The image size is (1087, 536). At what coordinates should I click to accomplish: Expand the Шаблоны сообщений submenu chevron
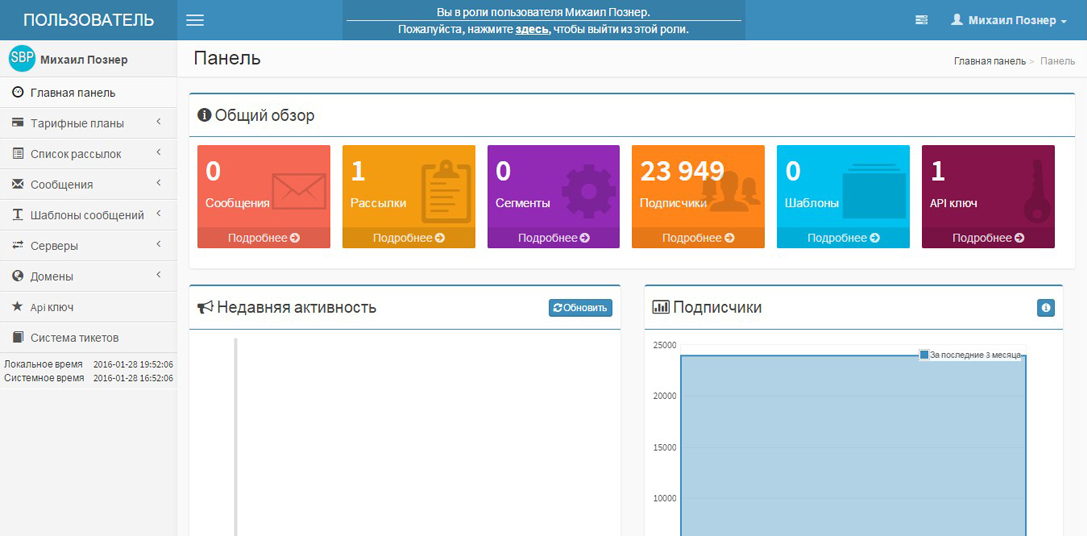pos(158,214)
